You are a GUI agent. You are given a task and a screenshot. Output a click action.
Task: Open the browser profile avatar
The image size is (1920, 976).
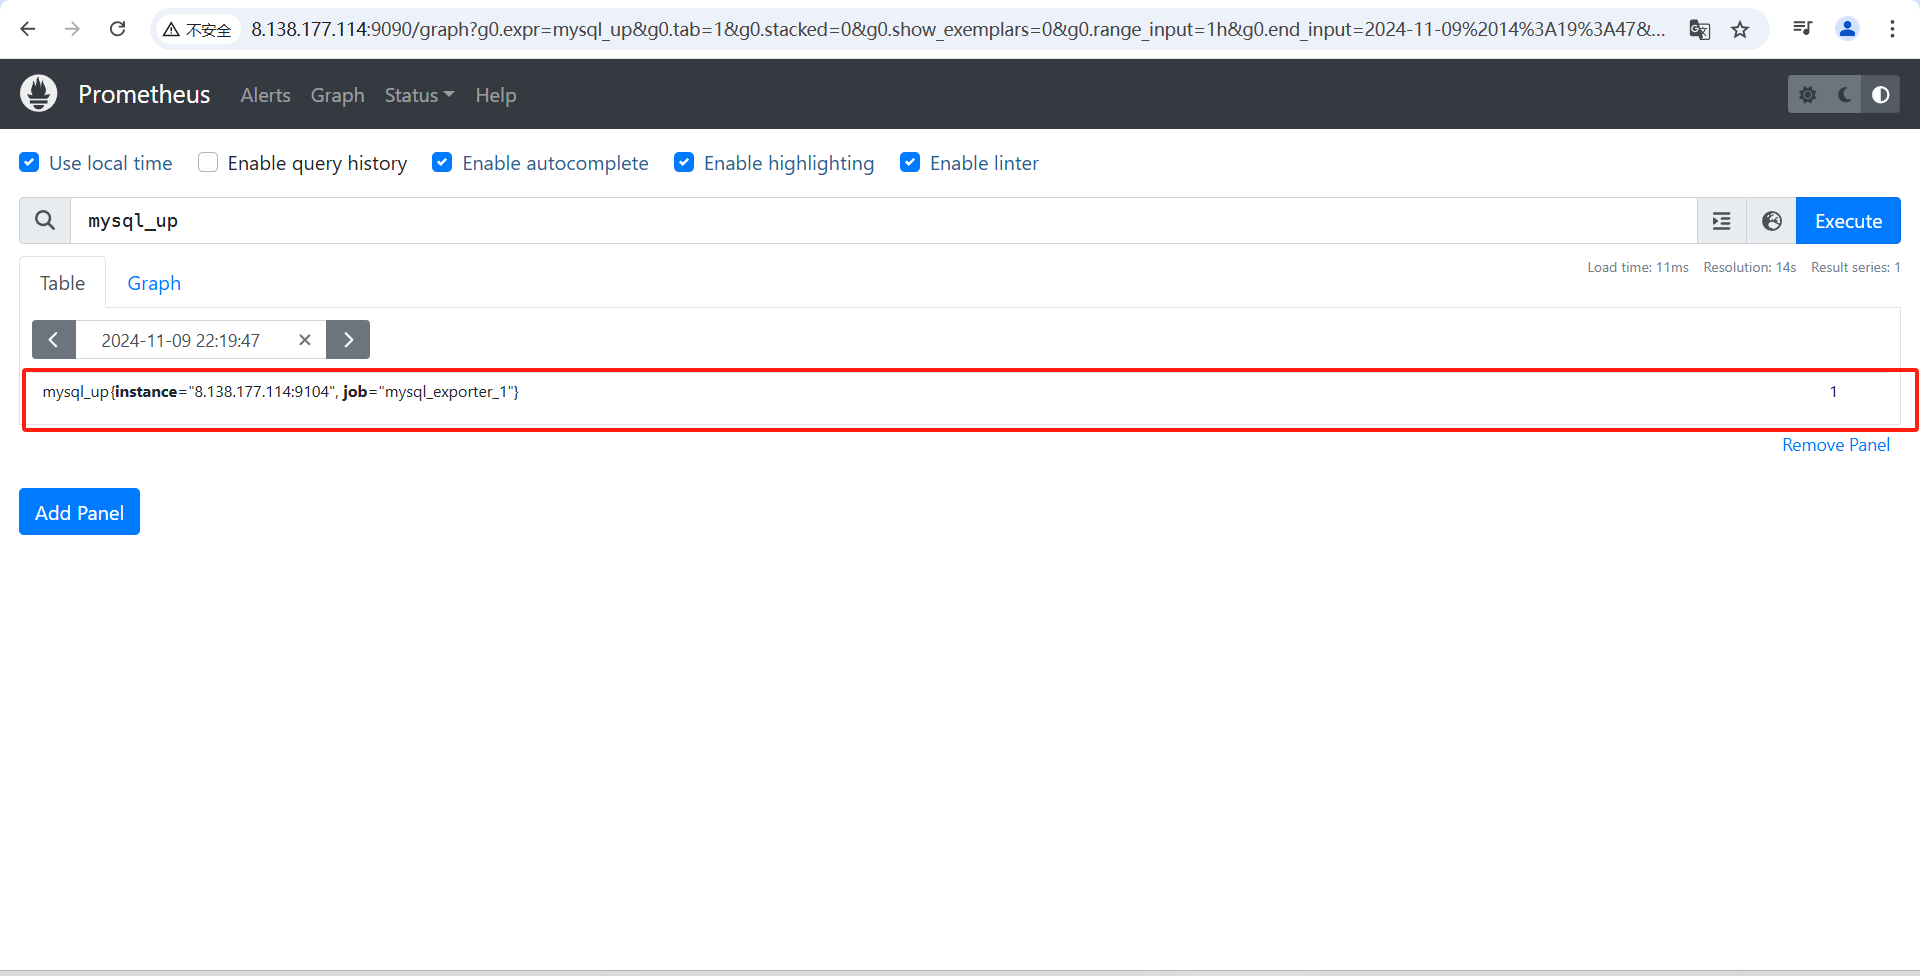click(1847, 29)
